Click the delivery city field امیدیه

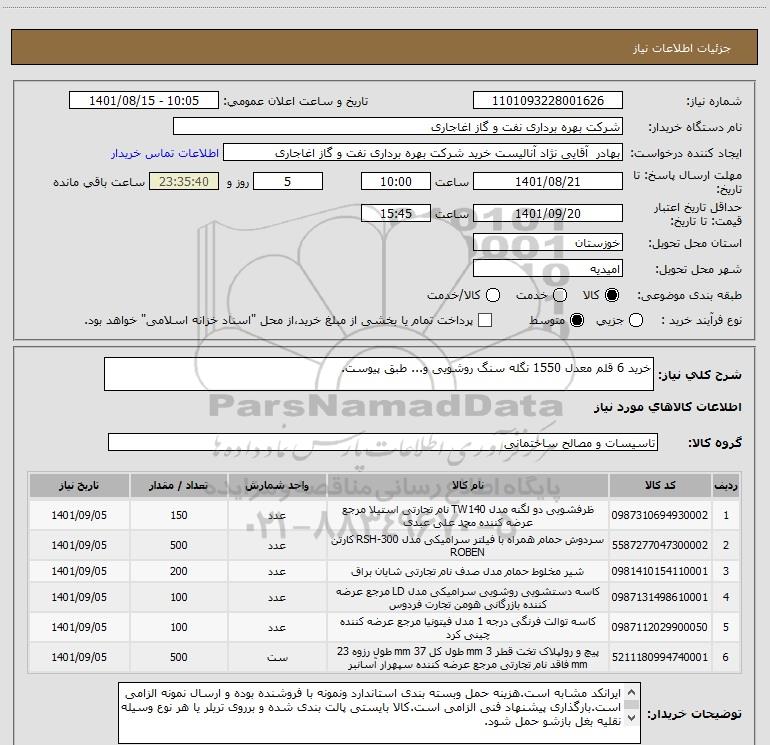click(548, 269)
